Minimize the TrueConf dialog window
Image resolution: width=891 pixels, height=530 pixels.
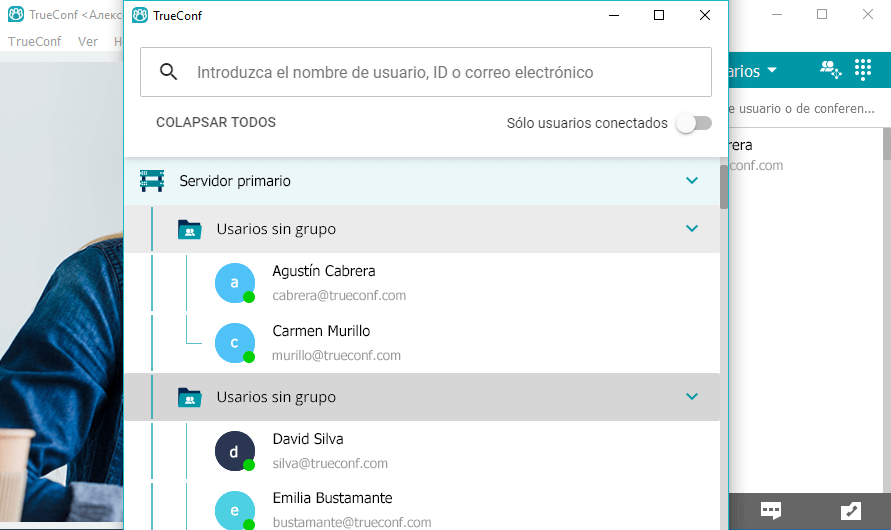coord(614,15)
